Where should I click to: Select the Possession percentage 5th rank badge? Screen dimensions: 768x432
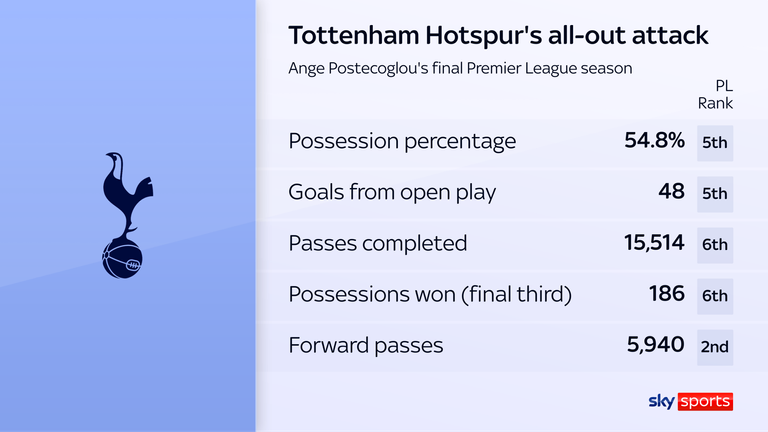(715, 143)
